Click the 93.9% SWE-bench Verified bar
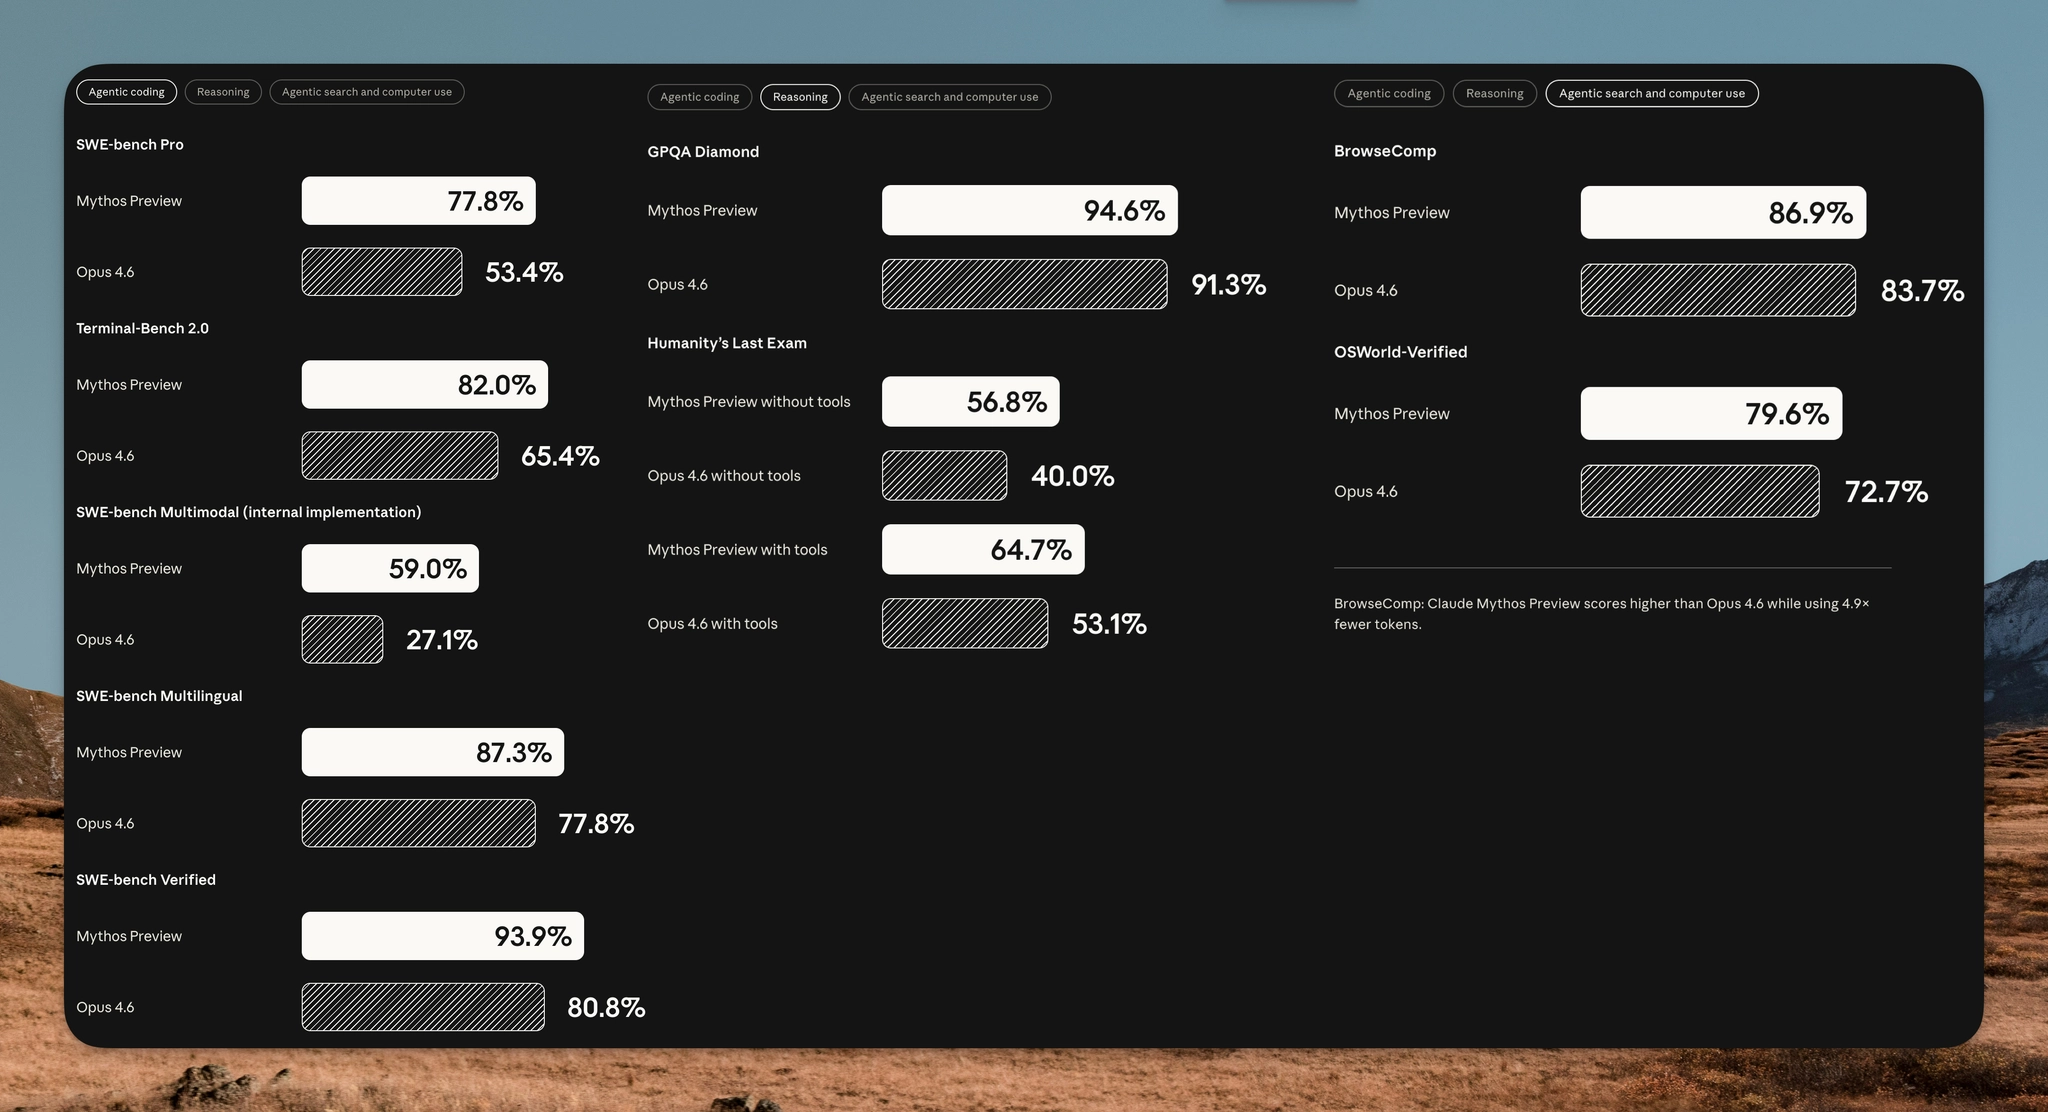2048x1112 pixels. [x=442, y=936]
